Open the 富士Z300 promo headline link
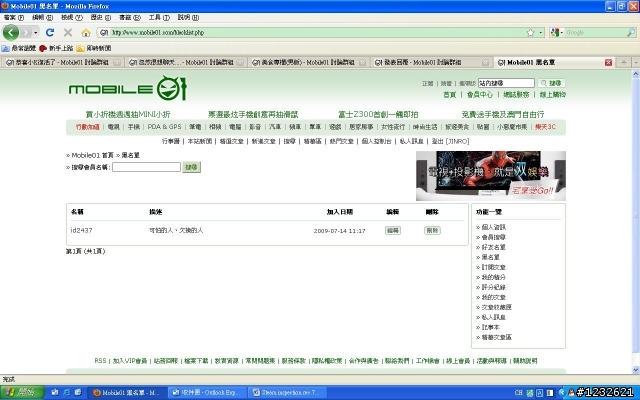 pos(378,115)
